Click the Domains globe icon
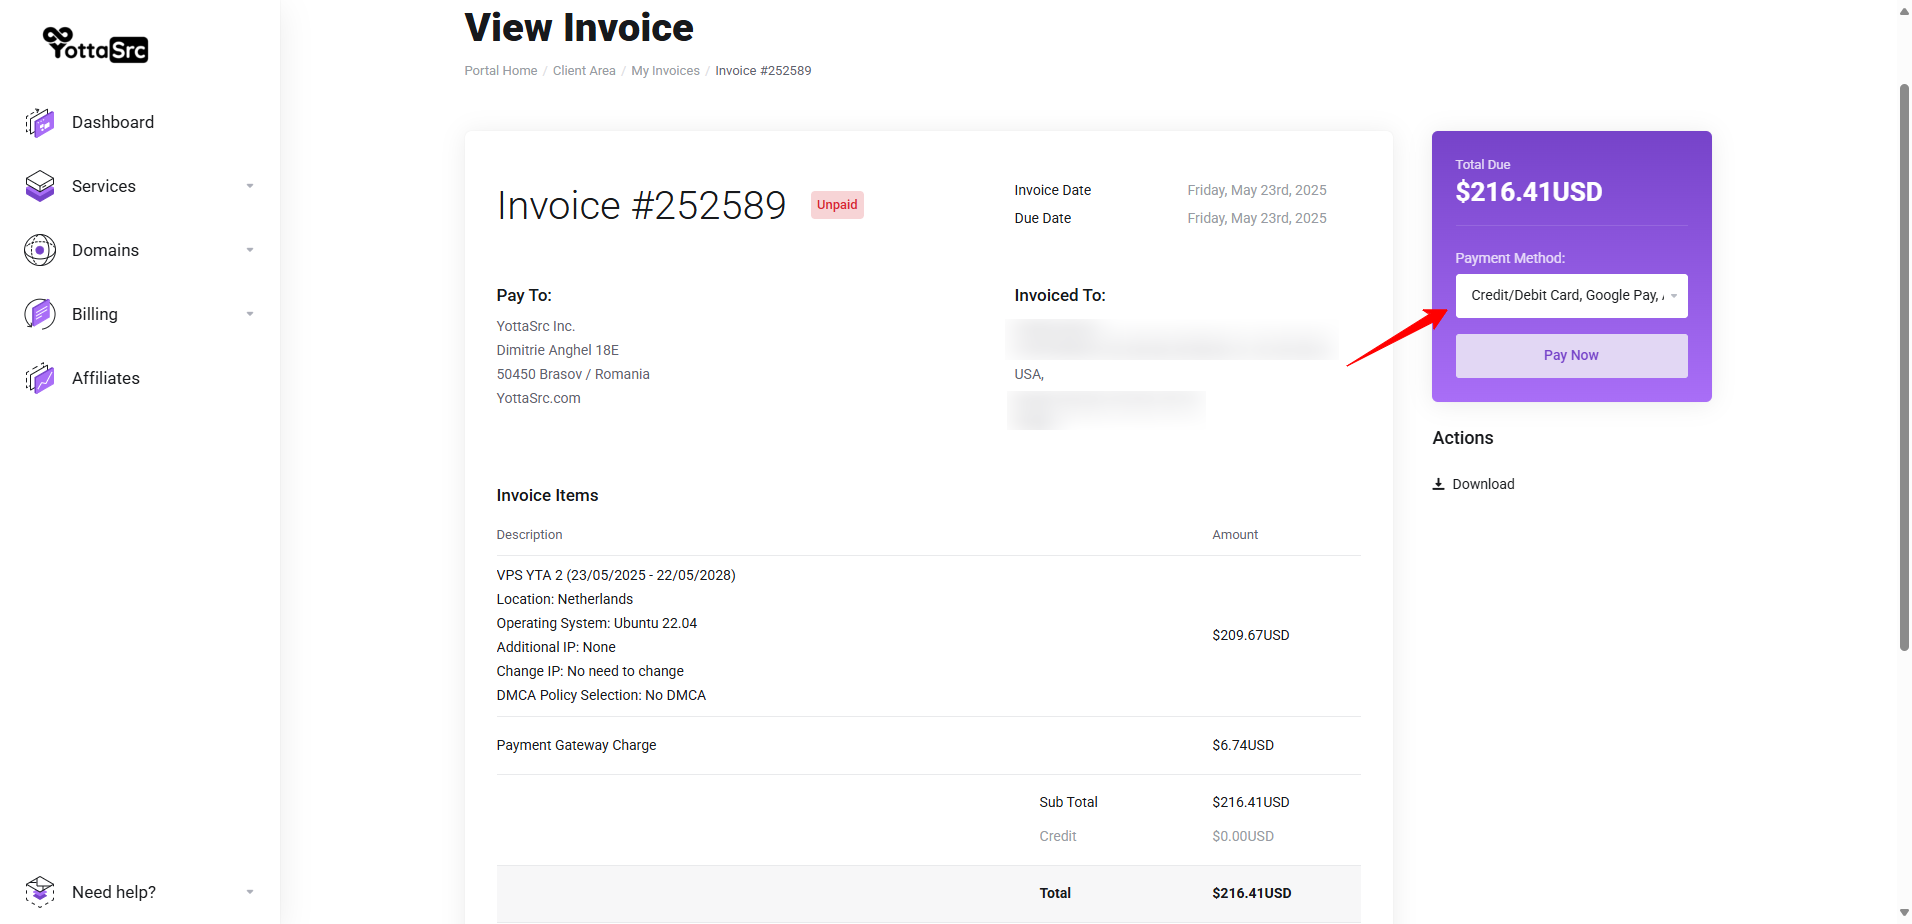1912x924 pixels. click(40, 250)
